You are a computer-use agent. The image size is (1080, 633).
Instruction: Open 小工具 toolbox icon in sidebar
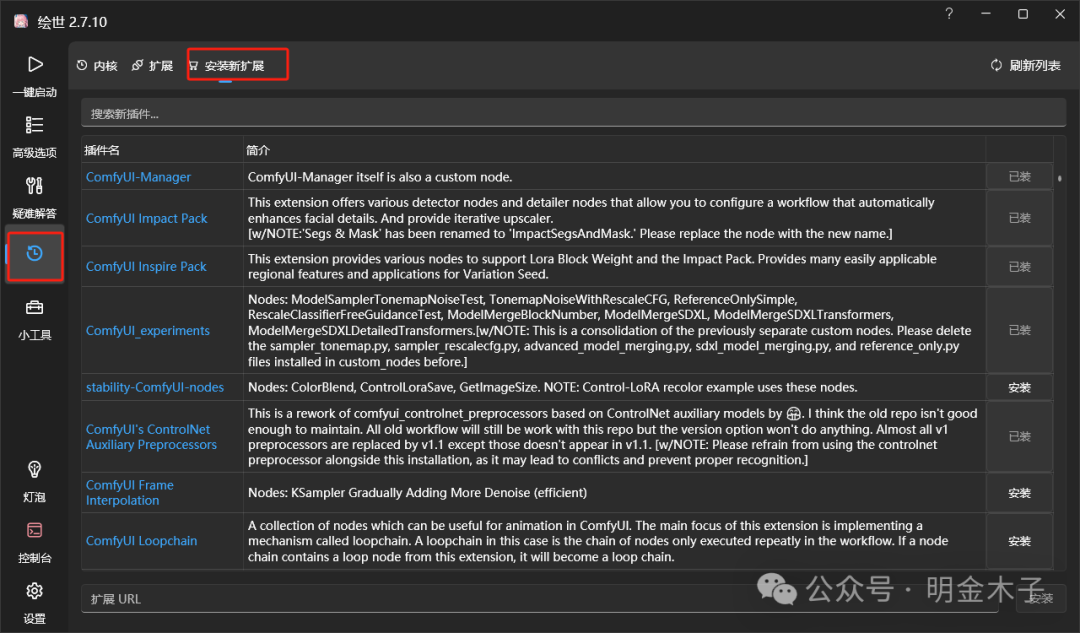click(x=34, y=307)
